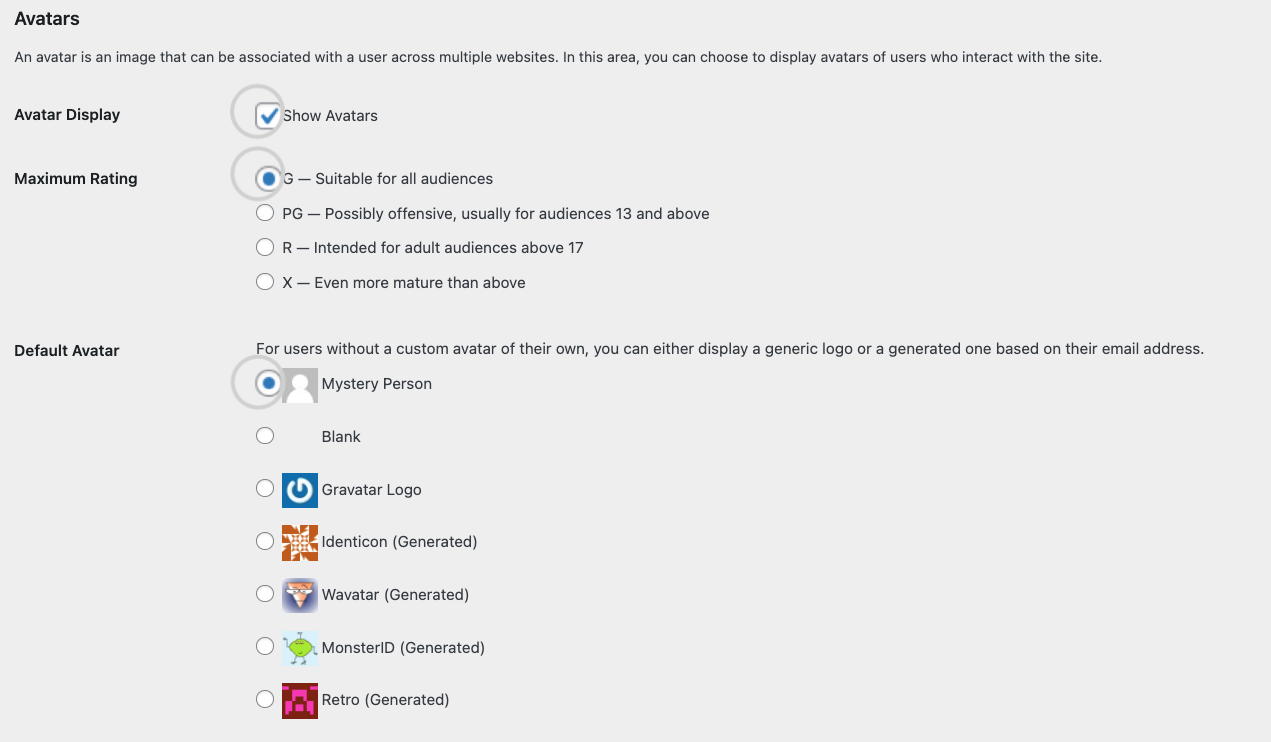
Task: Click the pink Retro pixel avatar image
Action: point(300,701)
